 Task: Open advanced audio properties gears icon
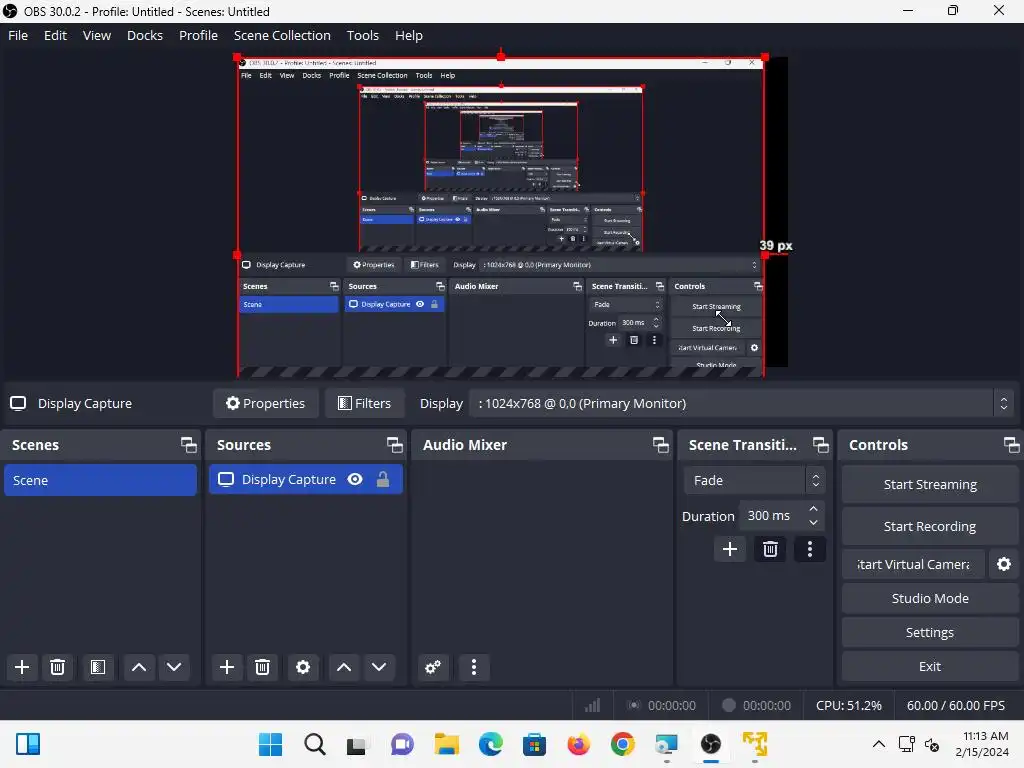433,667
